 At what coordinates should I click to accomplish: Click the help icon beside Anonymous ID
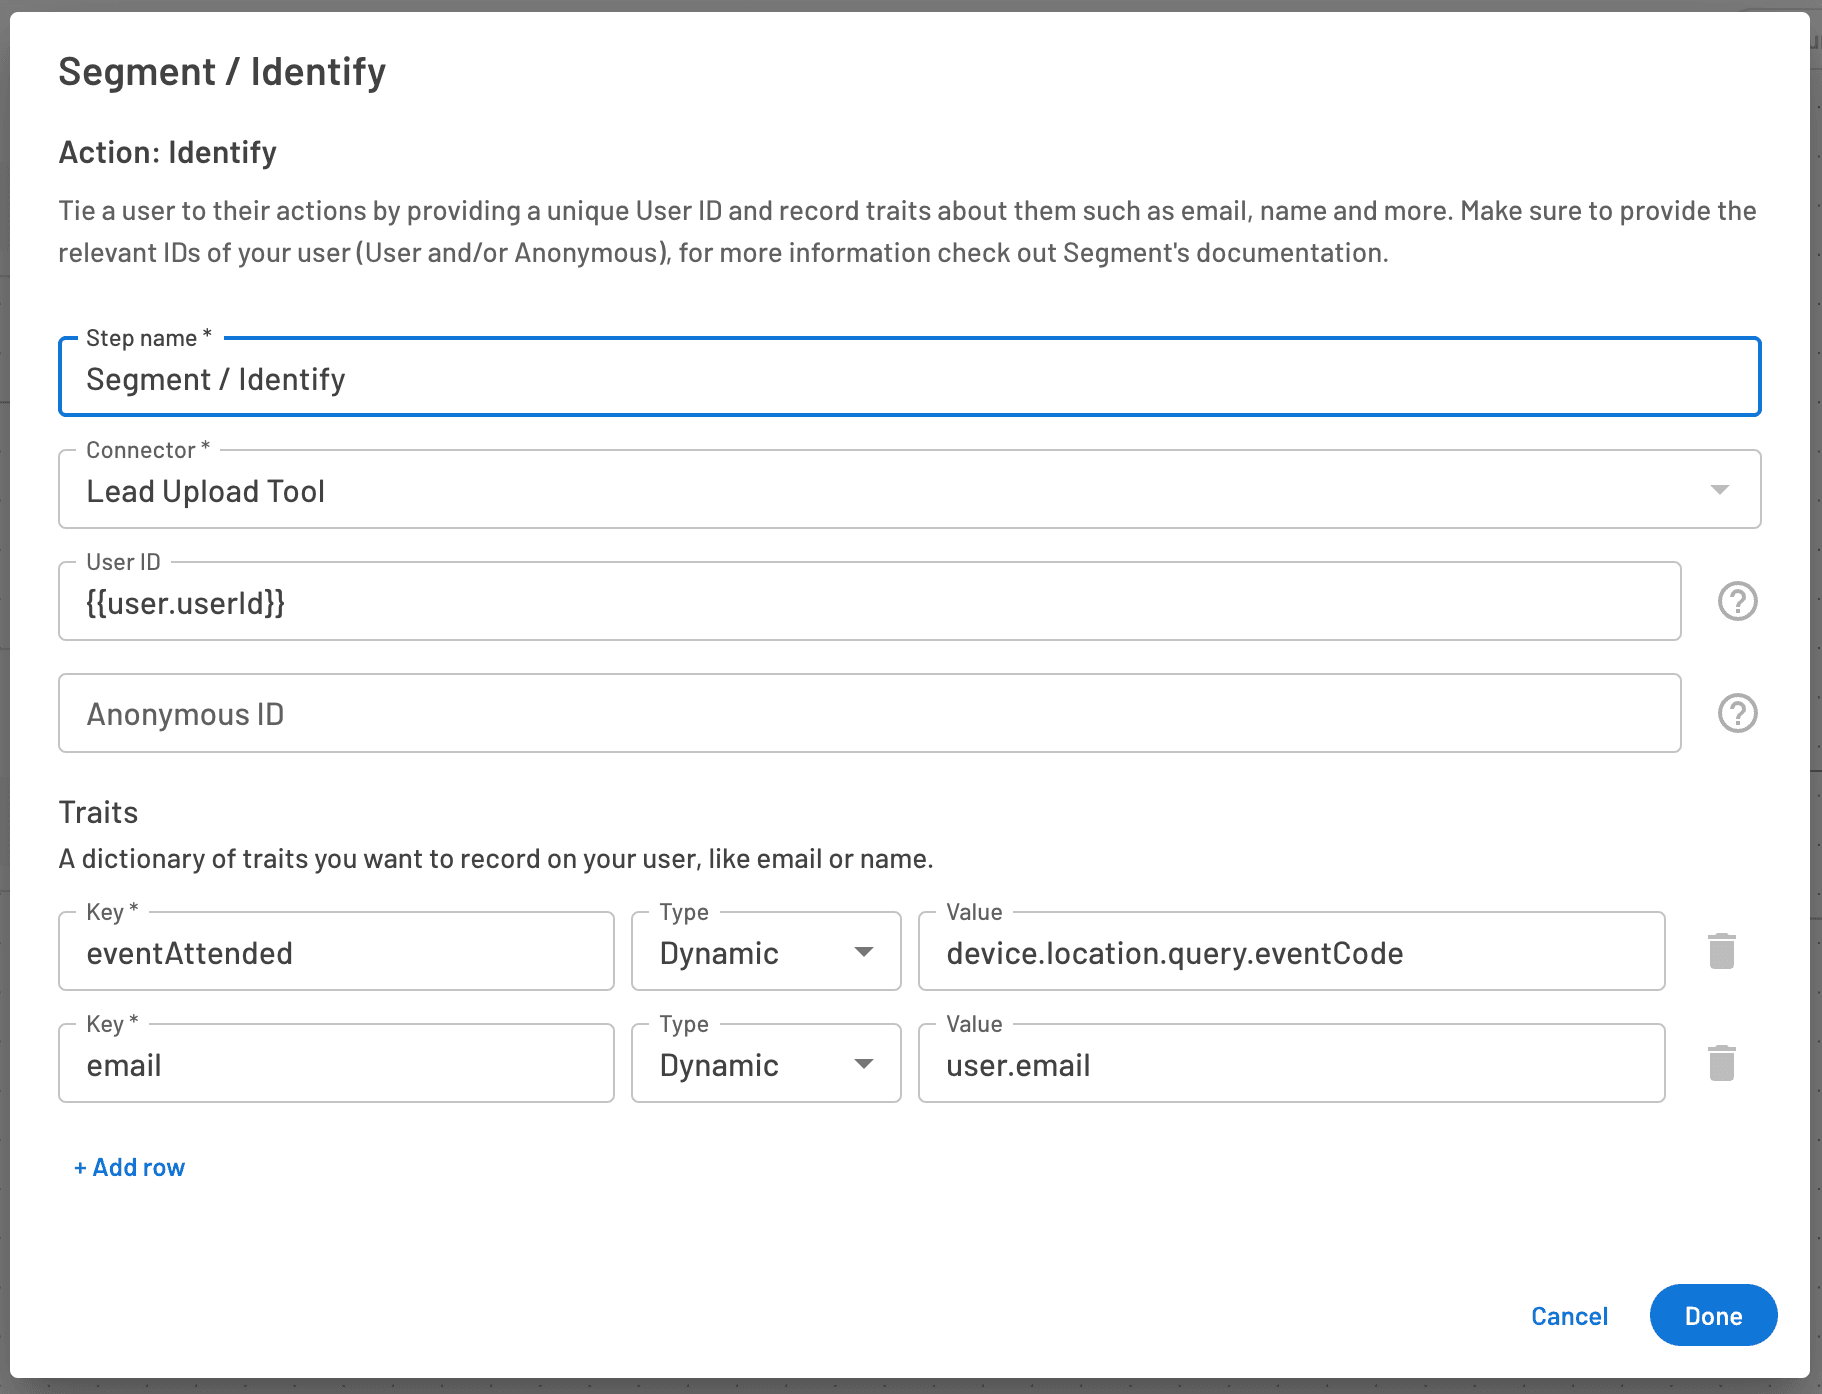click(x=1737, y=713)
